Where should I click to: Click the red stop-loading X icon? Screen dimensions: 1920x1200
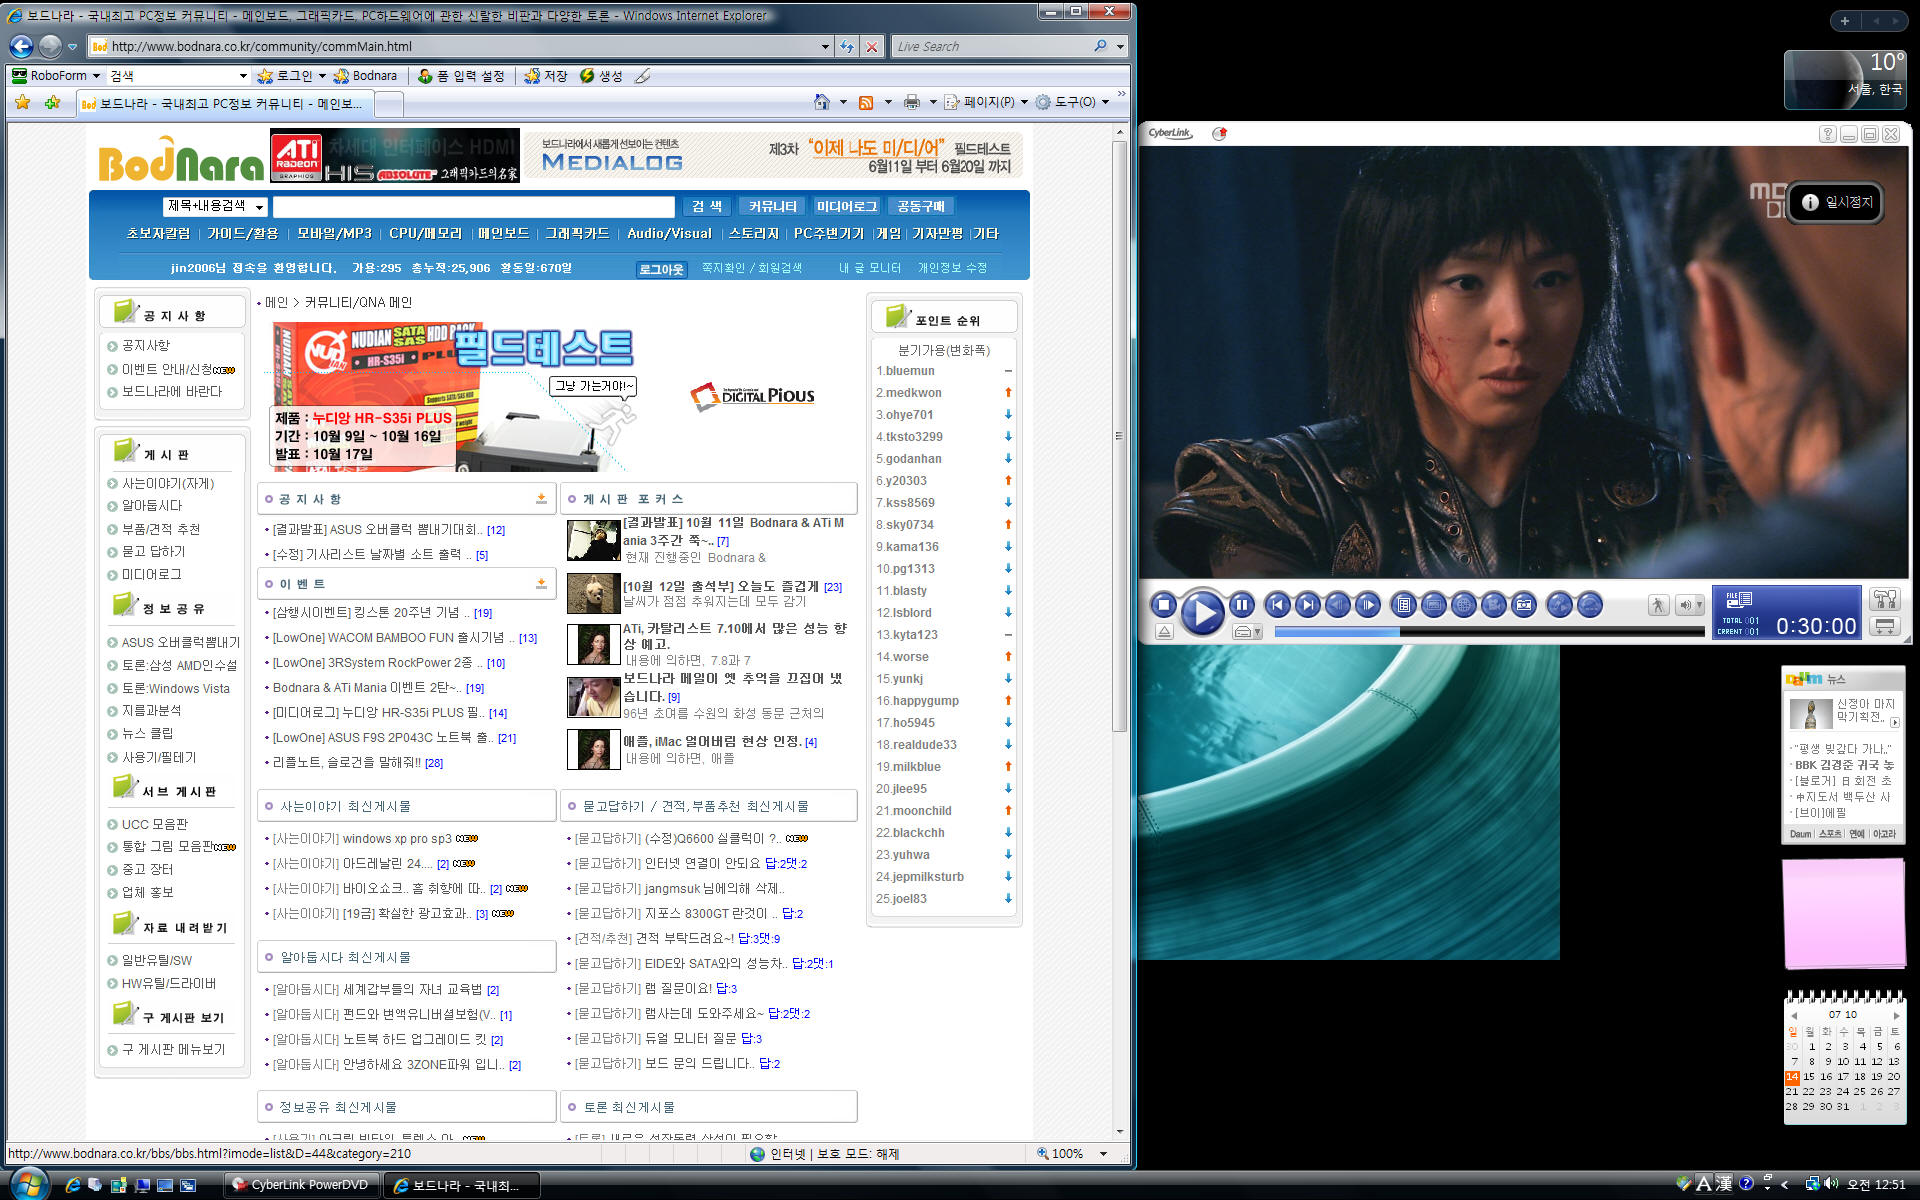coord(872,46)
